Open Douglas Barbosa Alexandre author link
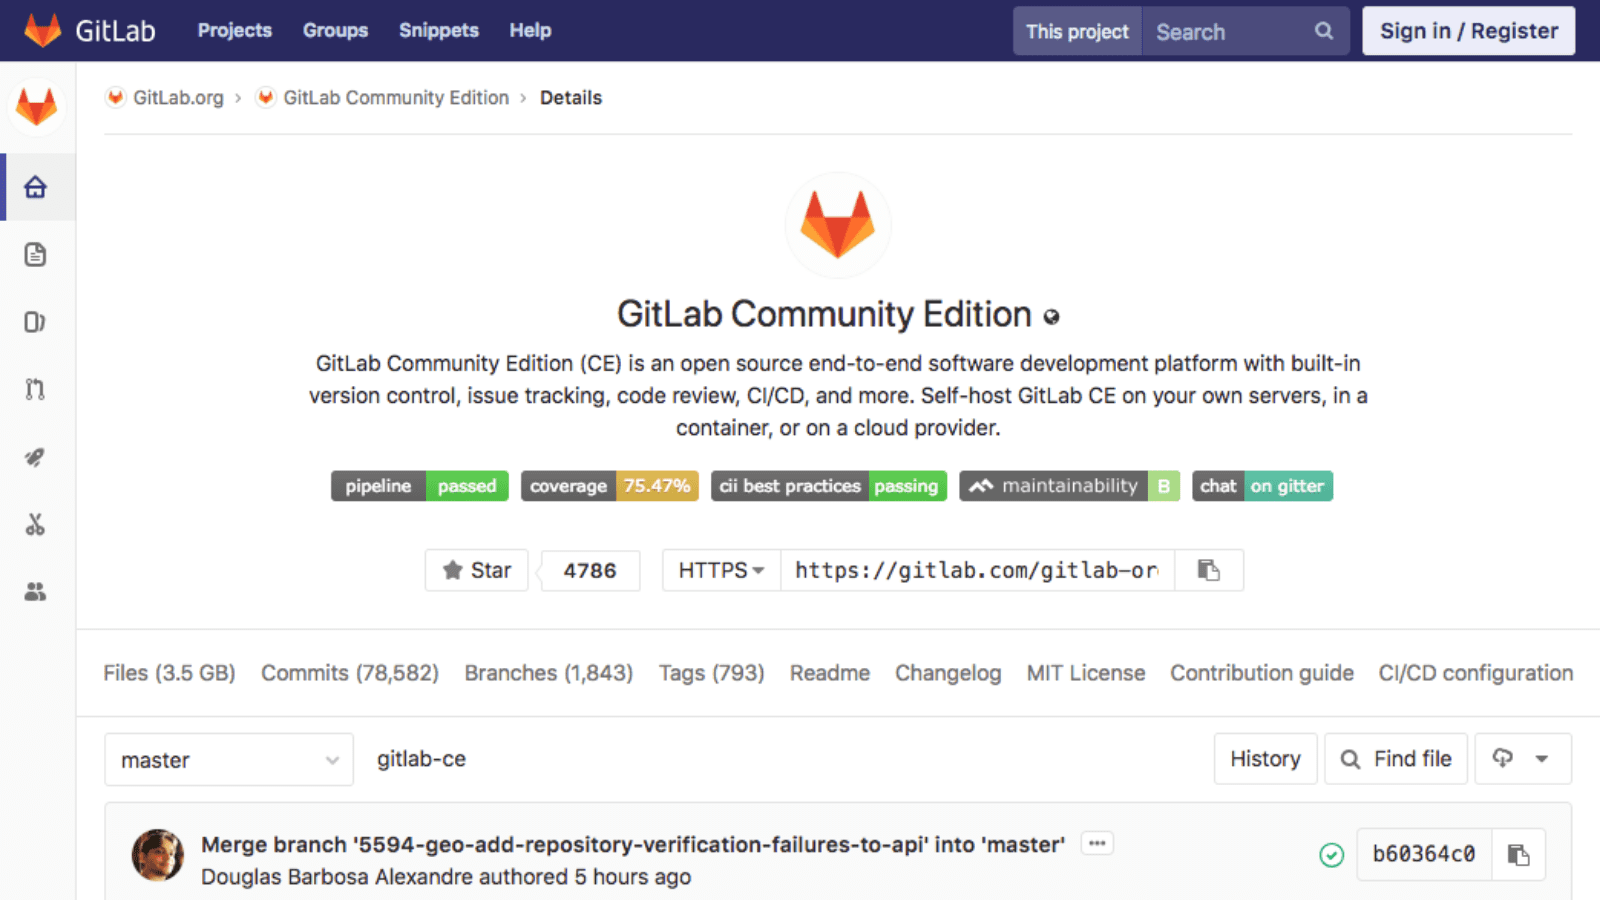Screen dimensions: 1600x900 (x=336, y=877)
